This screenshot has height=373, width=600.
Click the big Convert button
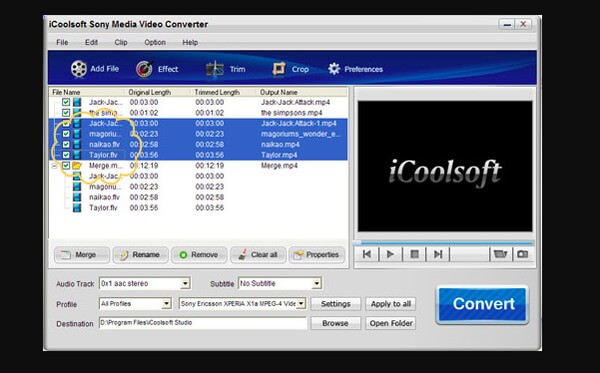point(483,304)
